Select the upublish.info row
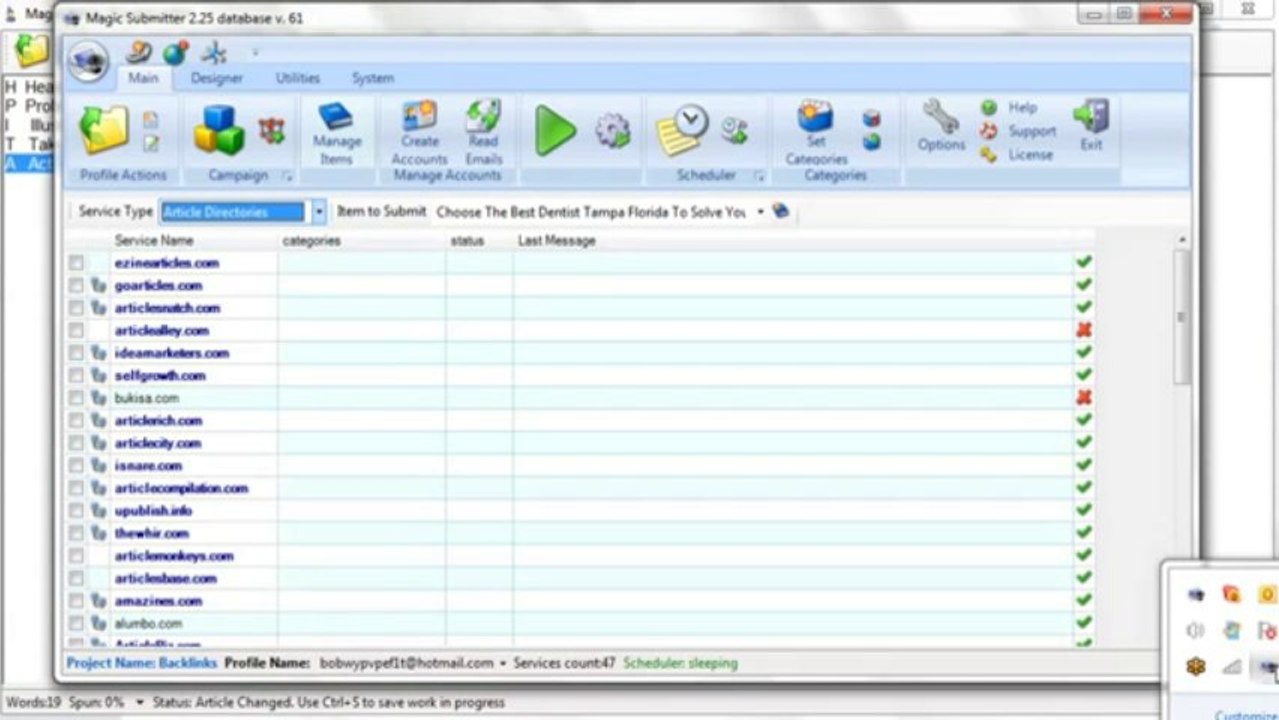Viewport: 1279px width, 720px height. coord(580,511)
